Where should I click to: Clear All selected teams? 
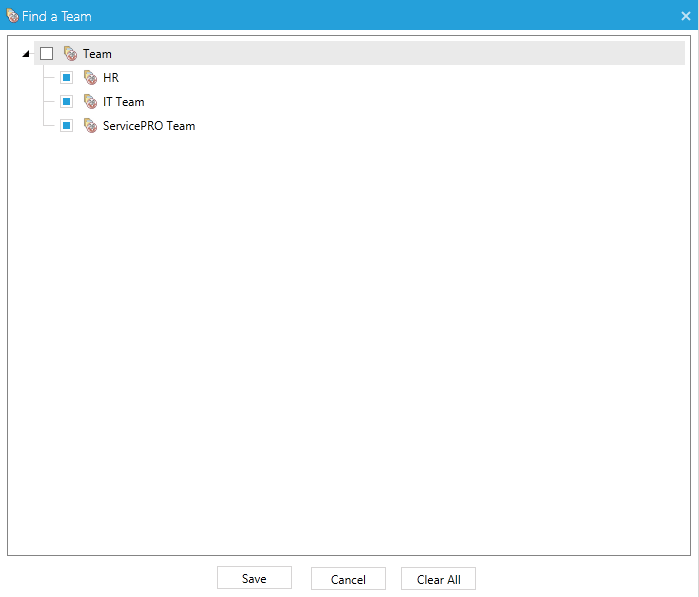tap(438, 579)
